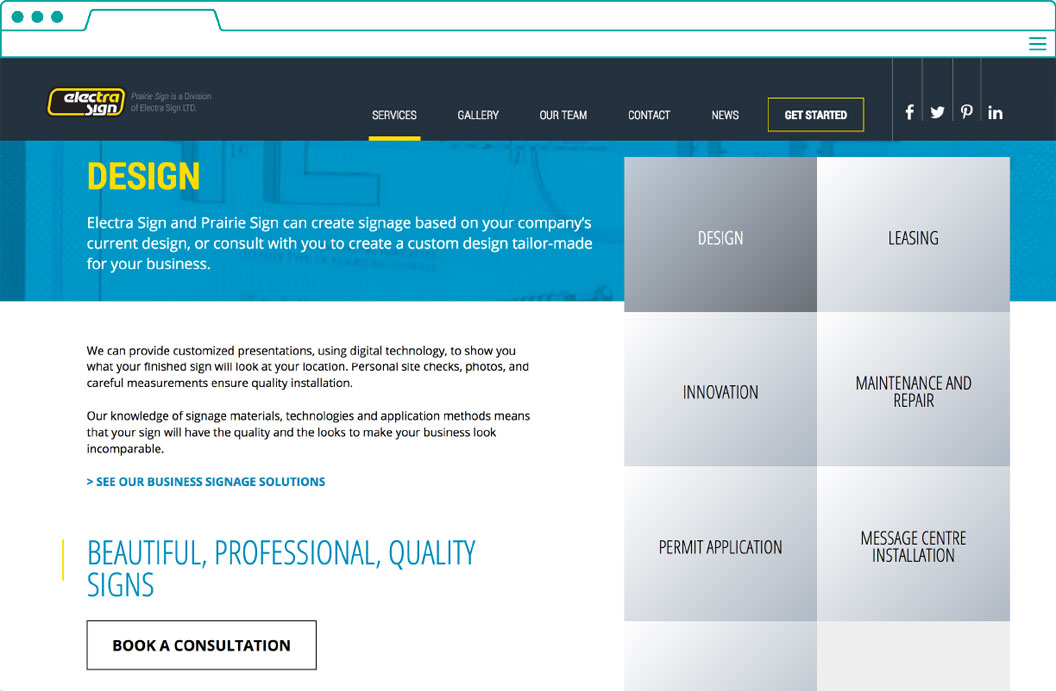Open the LinkedIn social icon

995,113
